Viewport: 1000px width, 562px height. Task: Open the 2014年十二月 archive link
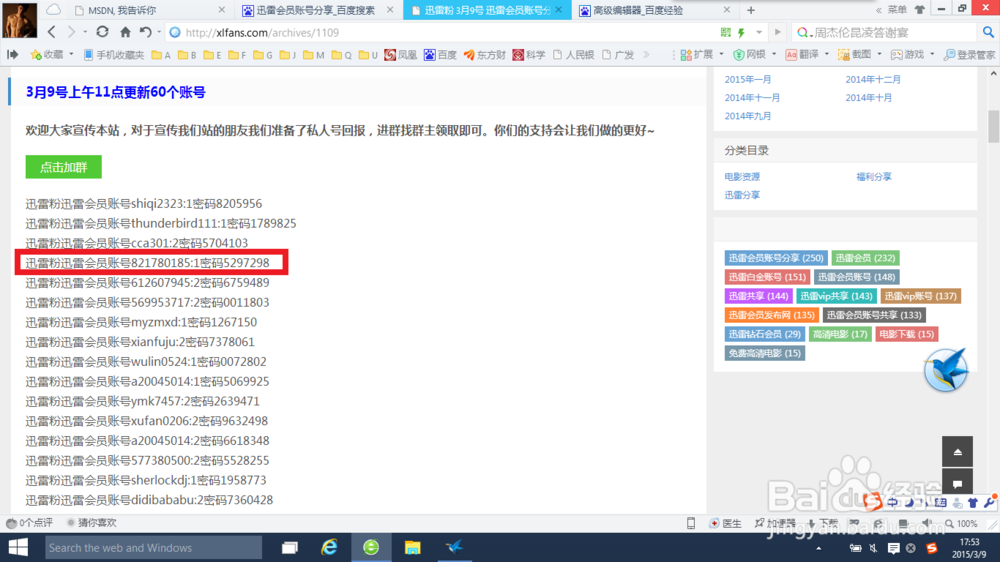tap(873, 79)
